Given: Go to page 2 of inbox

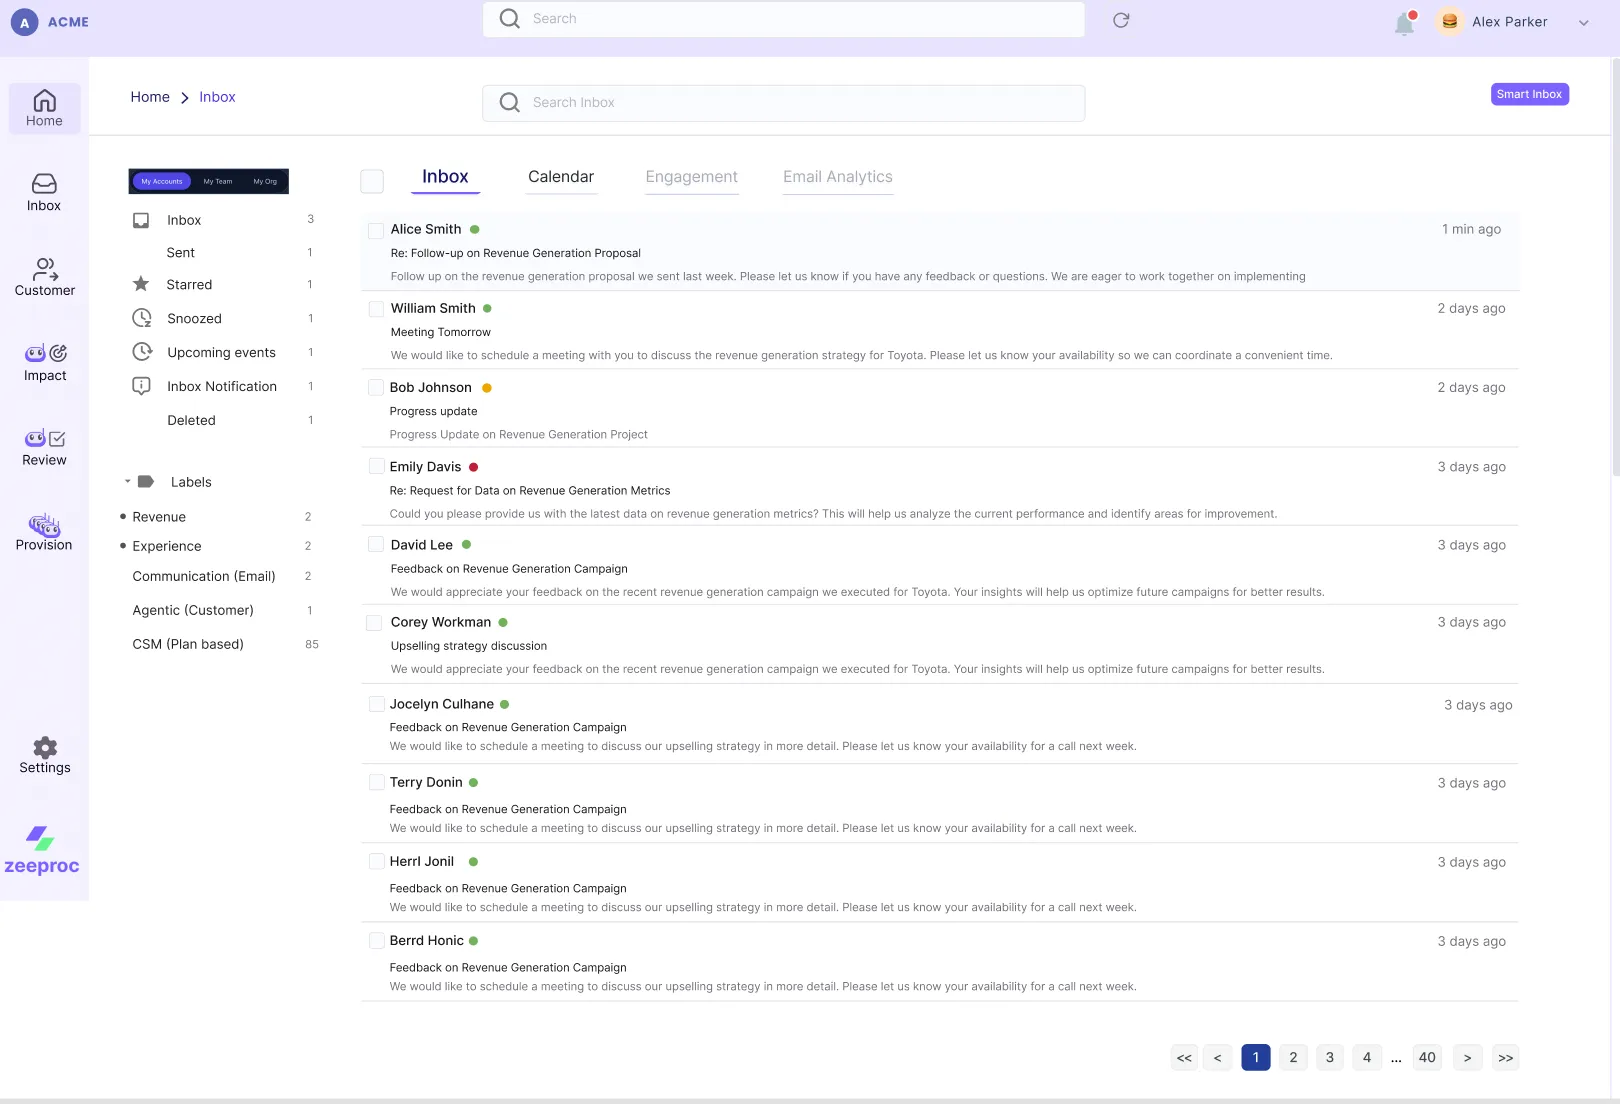Looking at the screenshot, I should [x=1293, y=1058].
